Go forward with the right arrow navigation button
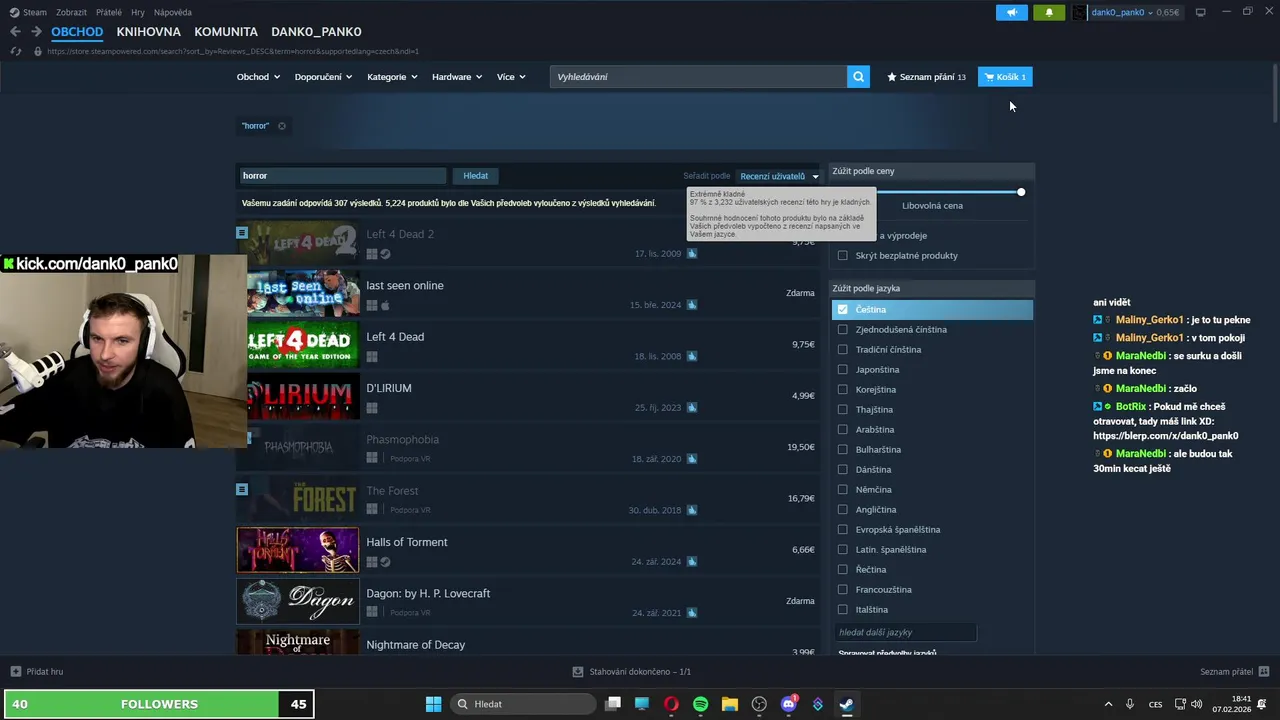This screenshot has width=1280, height=720. pyautogui.click(x=36, y=32)
